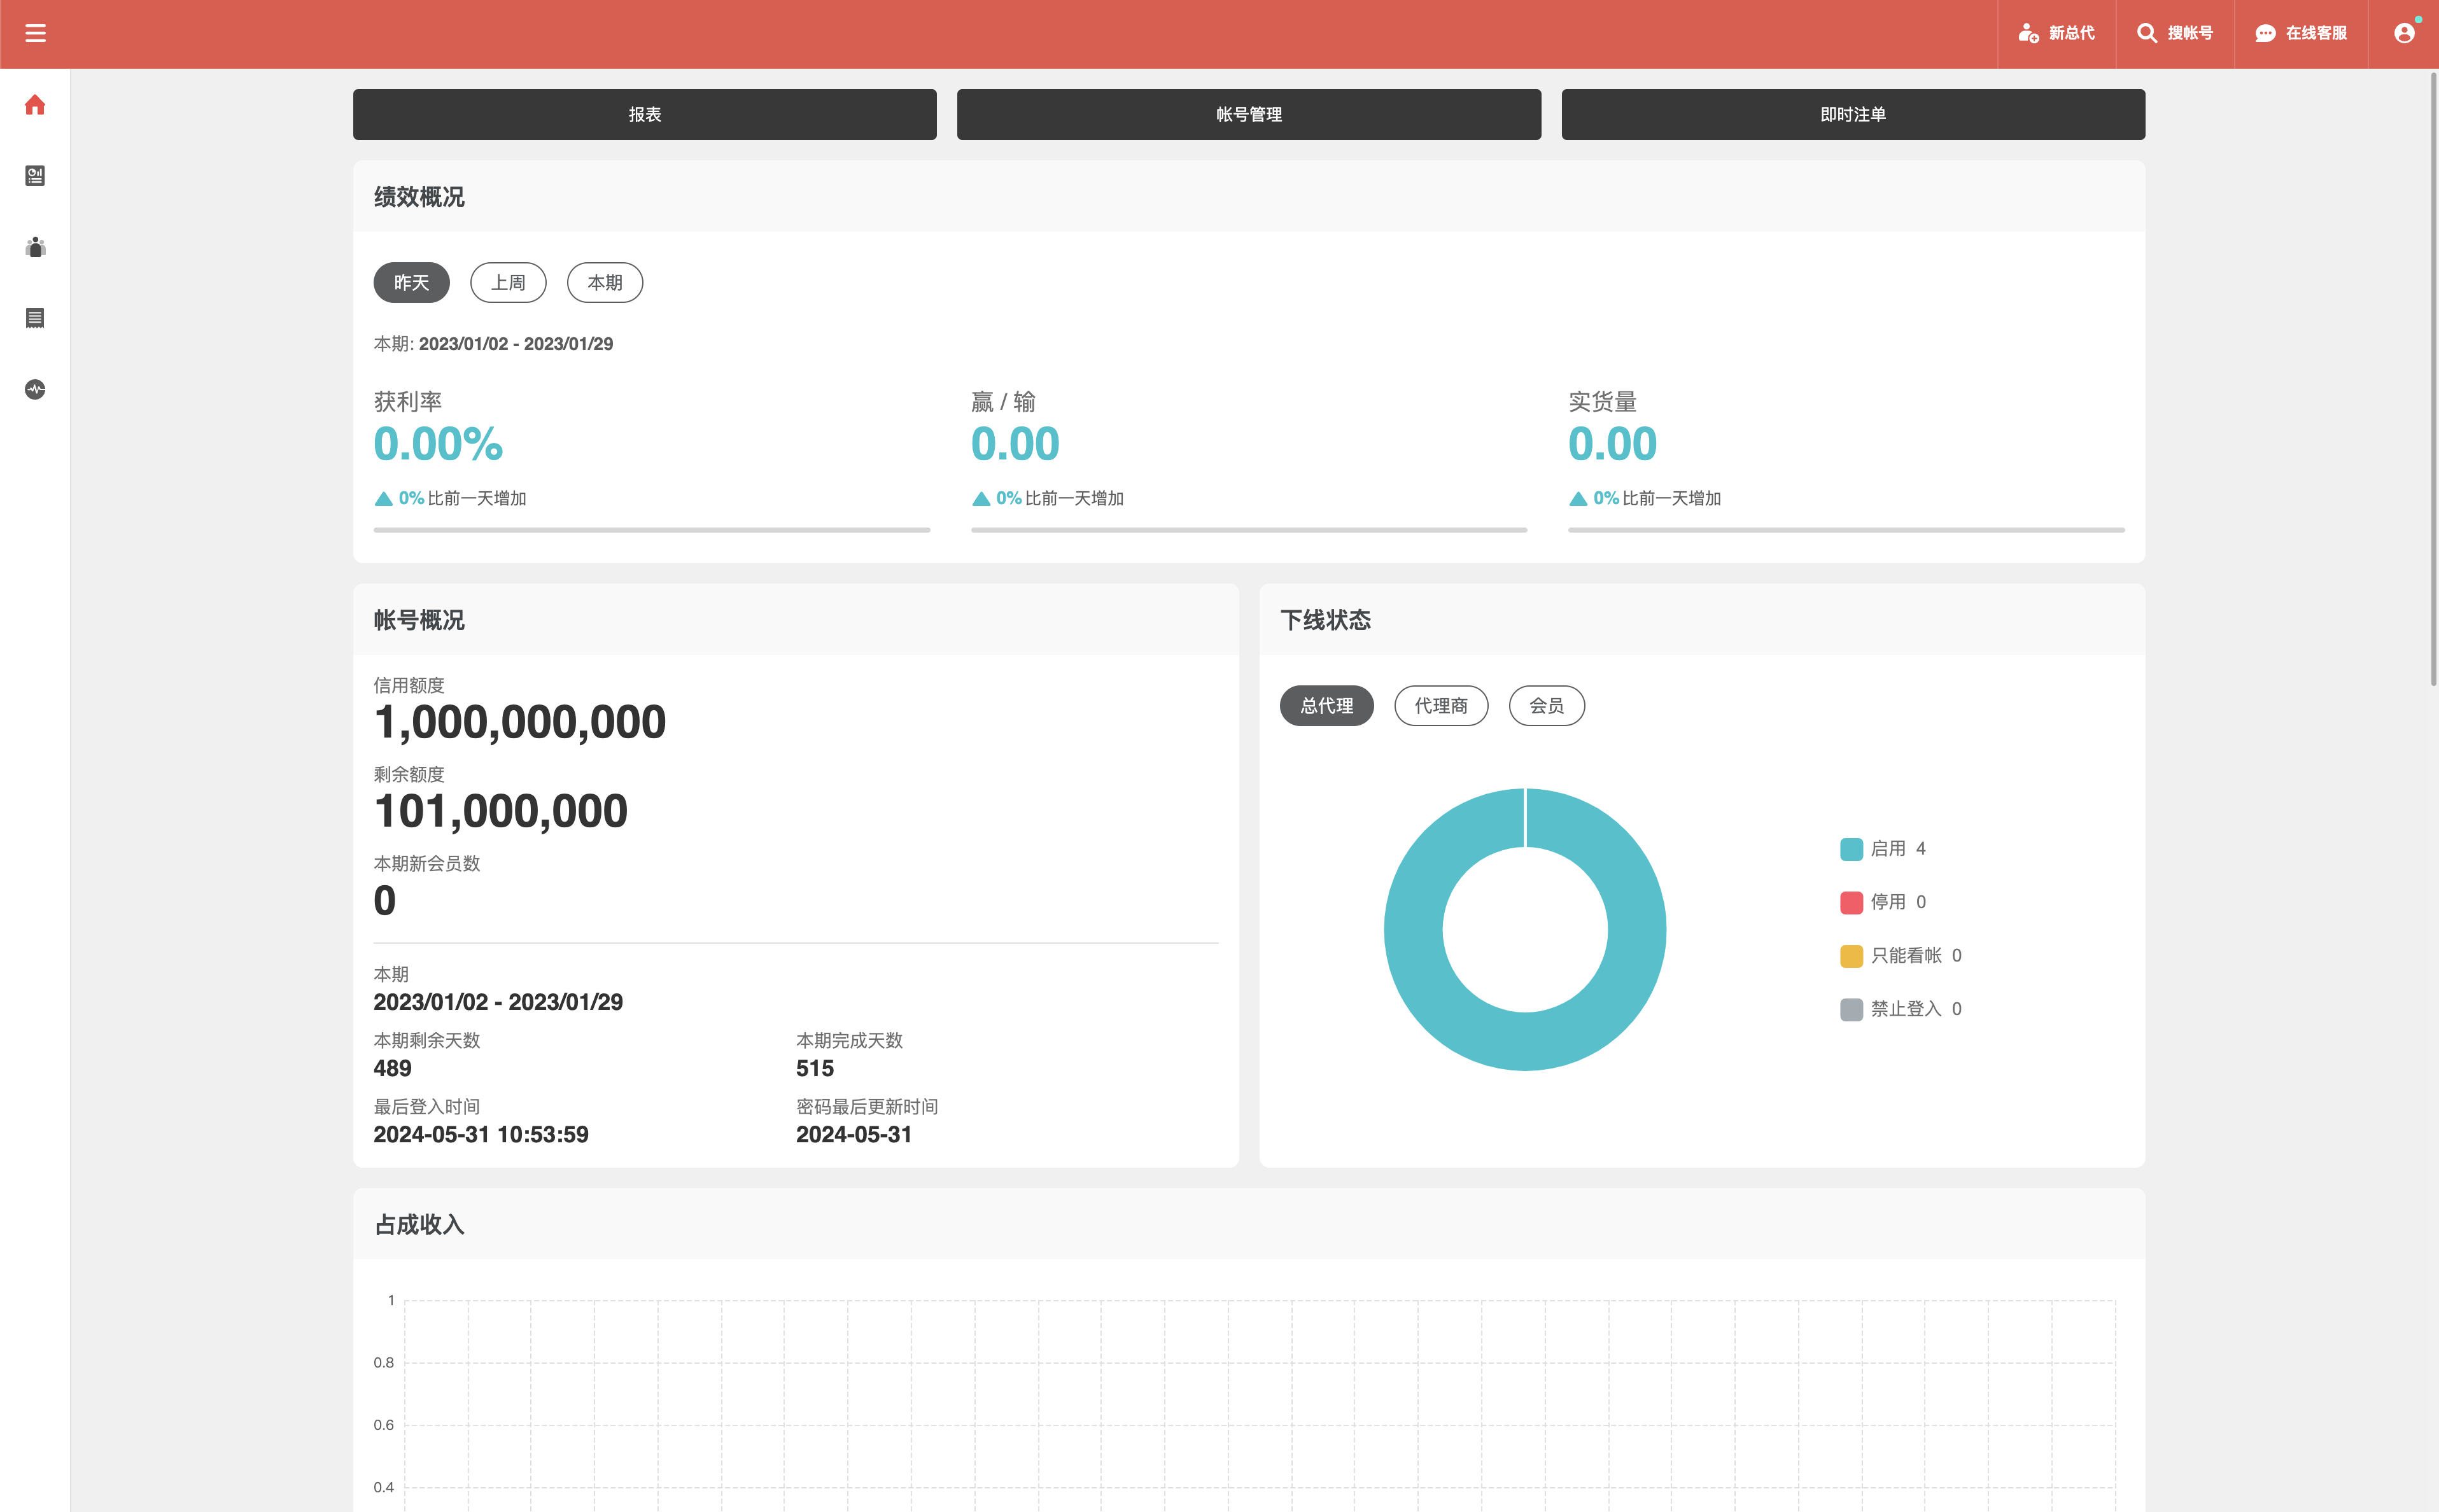
Task: Click the last login time 2024-05-31 10:53:59
Action: pos(481,1134)
